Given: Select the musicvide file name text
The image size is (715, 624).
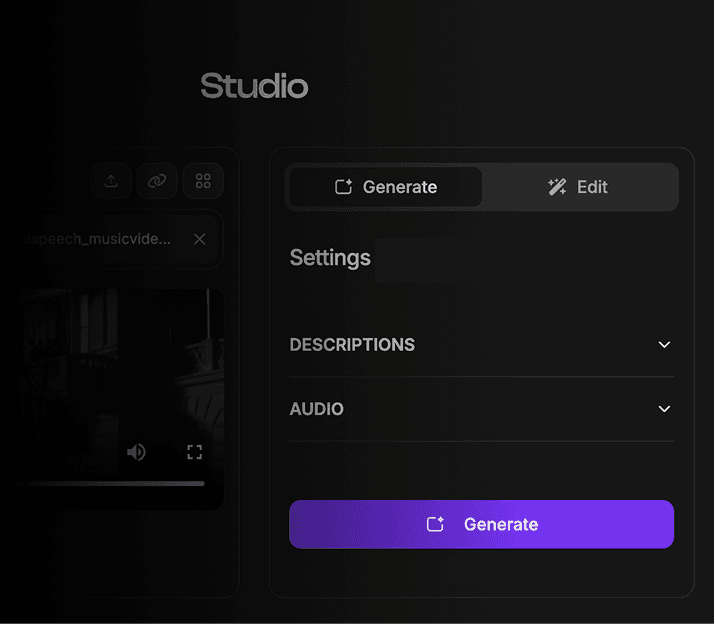Looking at the screenshot, I should click(93, 239).
